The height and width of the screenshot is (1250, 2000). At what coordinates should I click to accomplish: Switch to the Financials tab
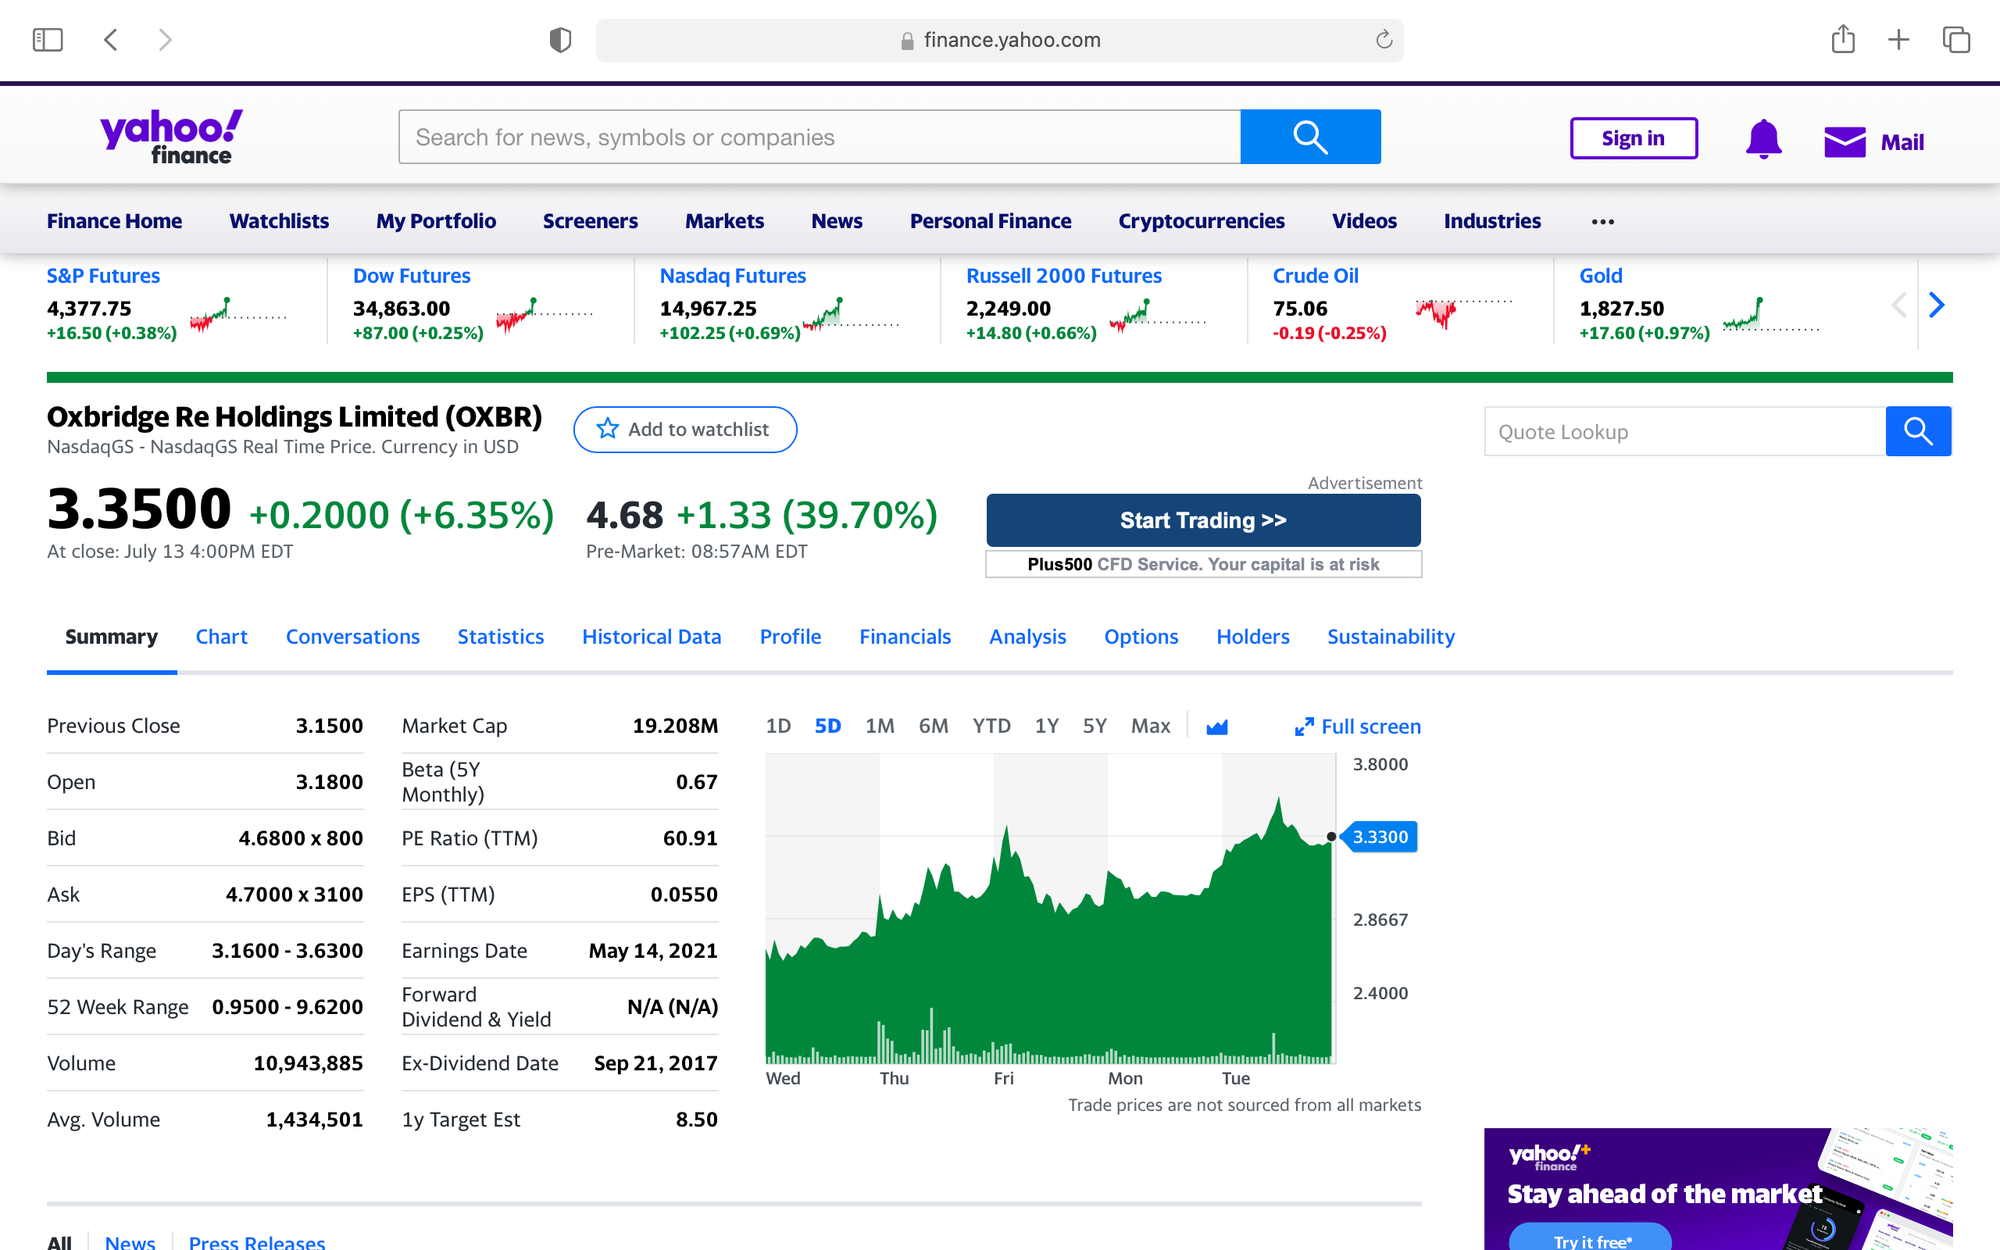pos(904,635)
